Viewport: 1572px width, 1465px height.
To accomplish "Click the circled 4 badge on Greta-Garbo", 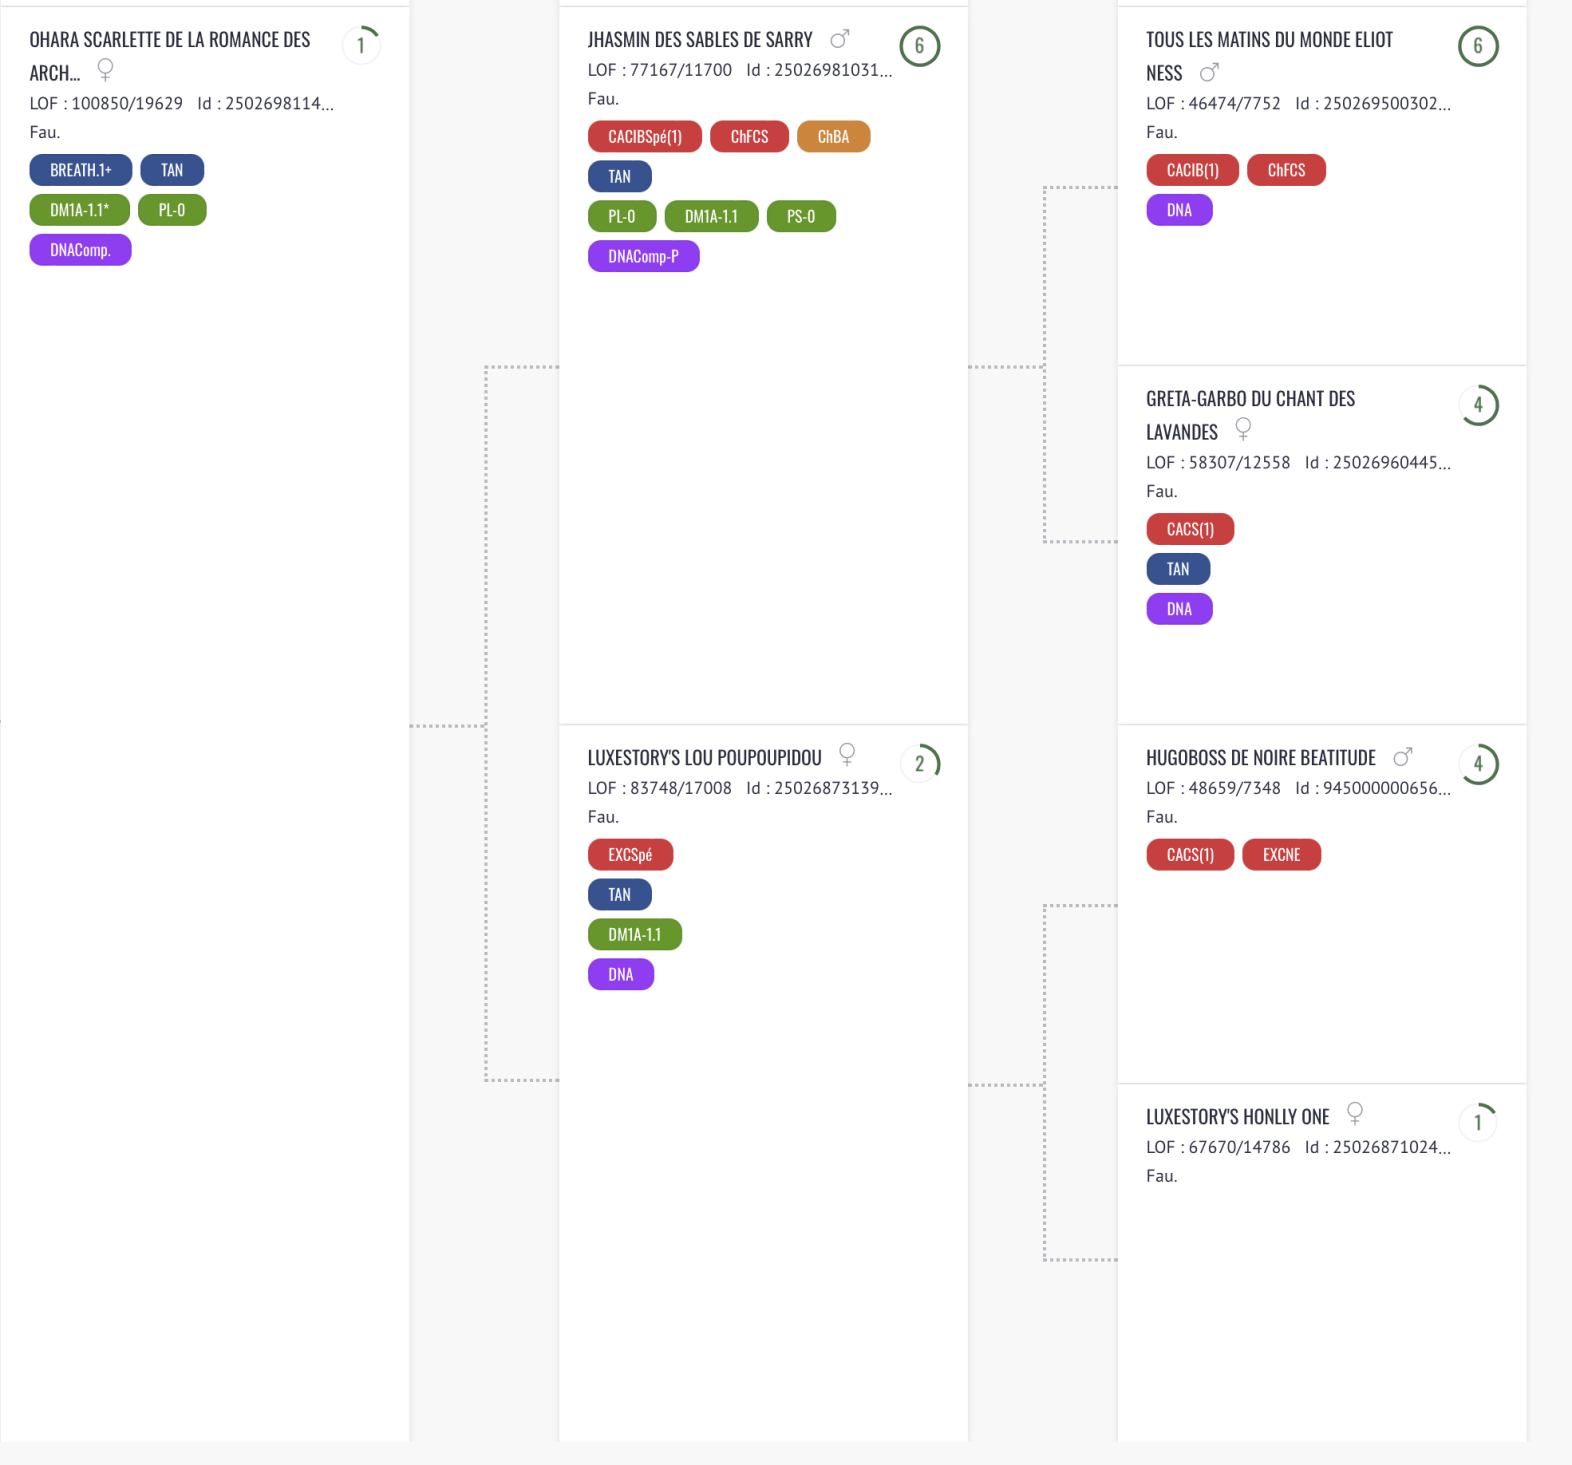I will 1477,405.
